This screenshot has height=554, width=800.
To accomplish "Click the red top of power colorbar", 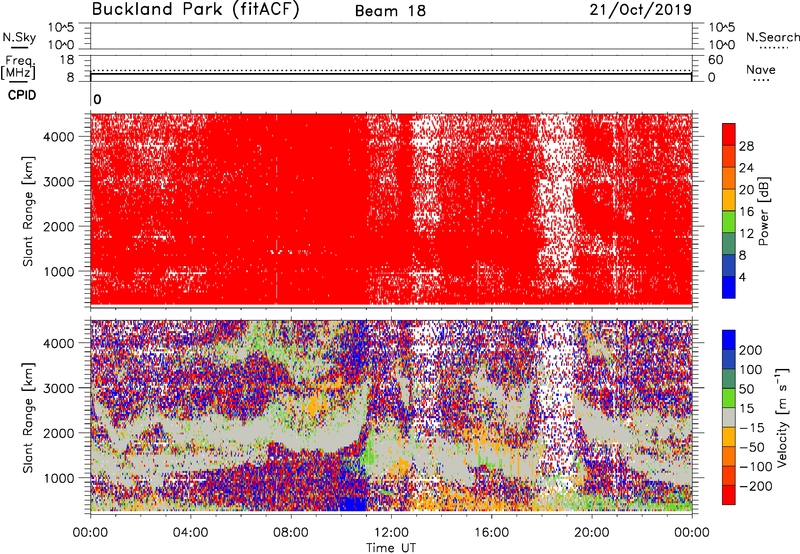I will tap(729, 134).
